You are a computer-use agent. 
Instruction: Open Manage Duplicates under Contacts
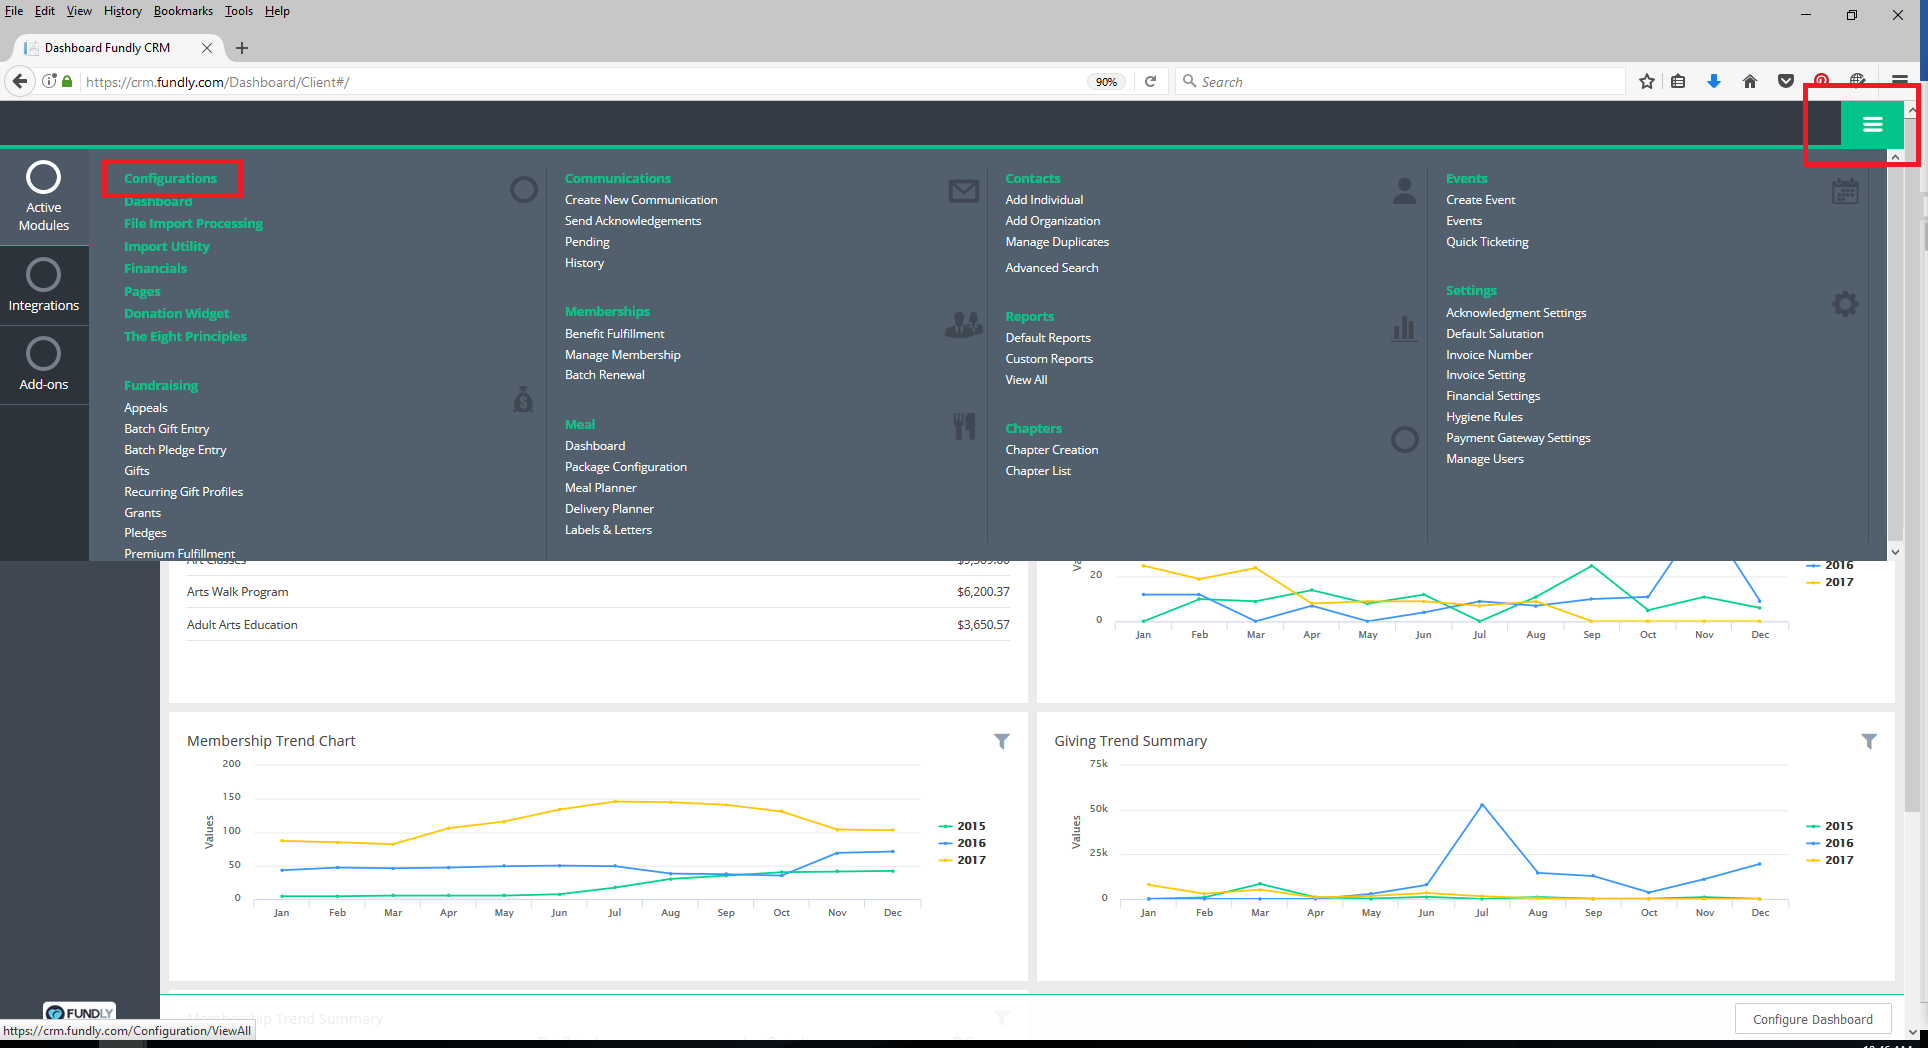tap(1057, 242)
